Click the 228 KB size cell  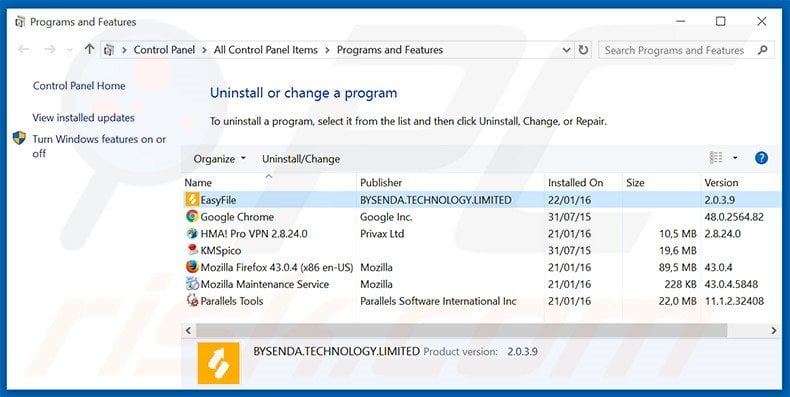[x=680, y=284]
